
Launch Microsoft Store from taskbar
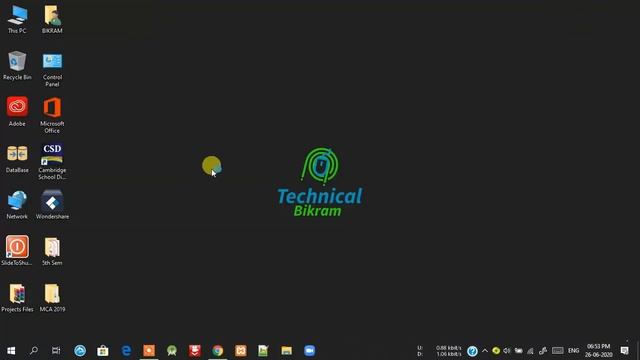tap(103, 351)
